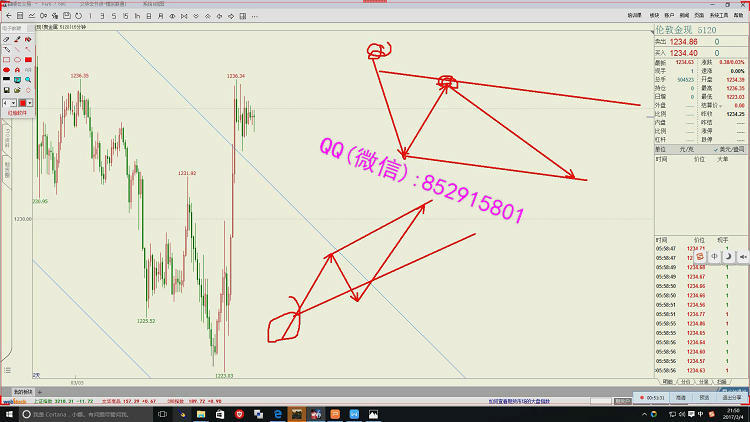Activate the magnifier tool in palette
The image size is (750, 422).
(x=28, y=79)
